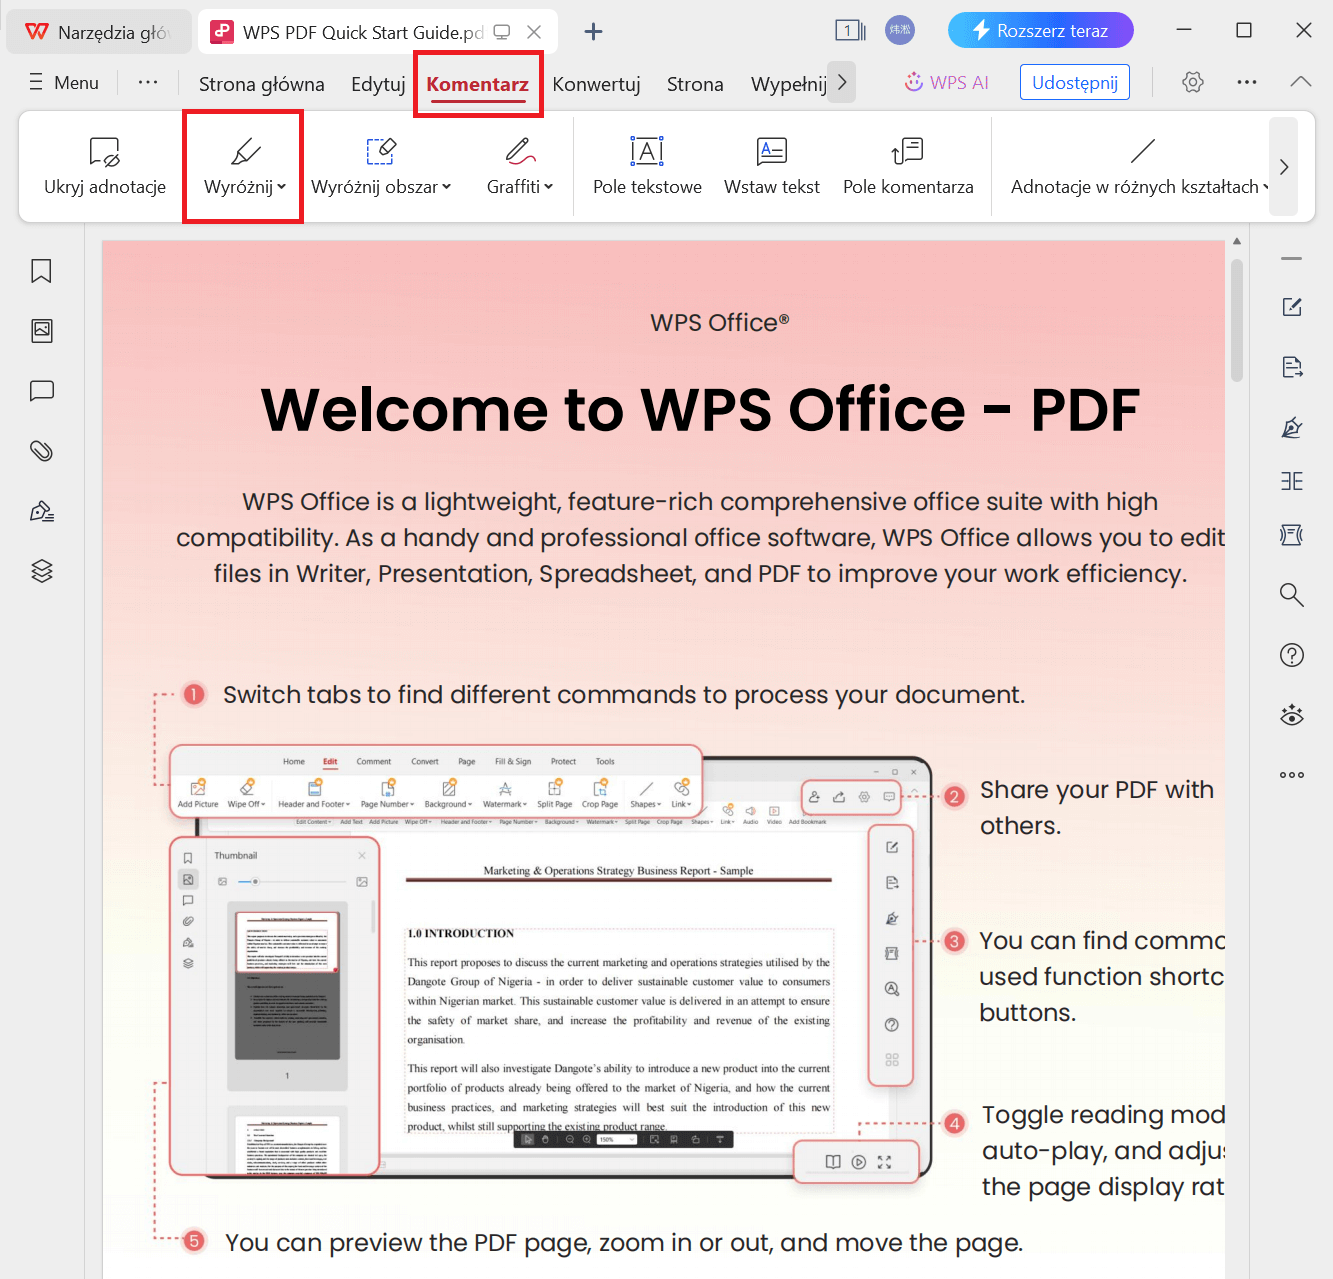Open the Wyróżnij dropdown arrow
Image resolution: width=1333 pixels, height=1279 pixels.
click(x=282, y=187)
